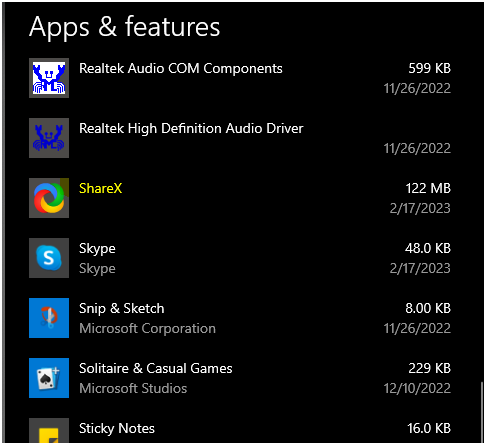This screenshot has height=445, width=486.
Task: Click Microsoft Studios publisher text
Action: 133,389
